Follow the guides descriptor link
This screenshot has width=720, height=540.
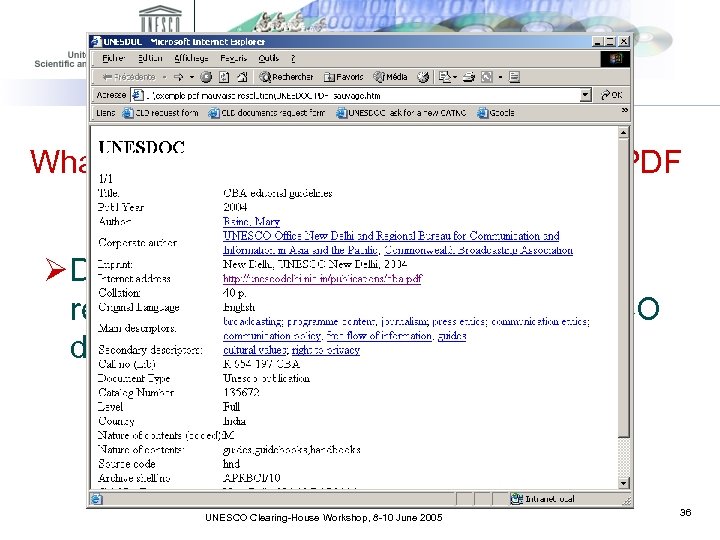tap(452, 336)
